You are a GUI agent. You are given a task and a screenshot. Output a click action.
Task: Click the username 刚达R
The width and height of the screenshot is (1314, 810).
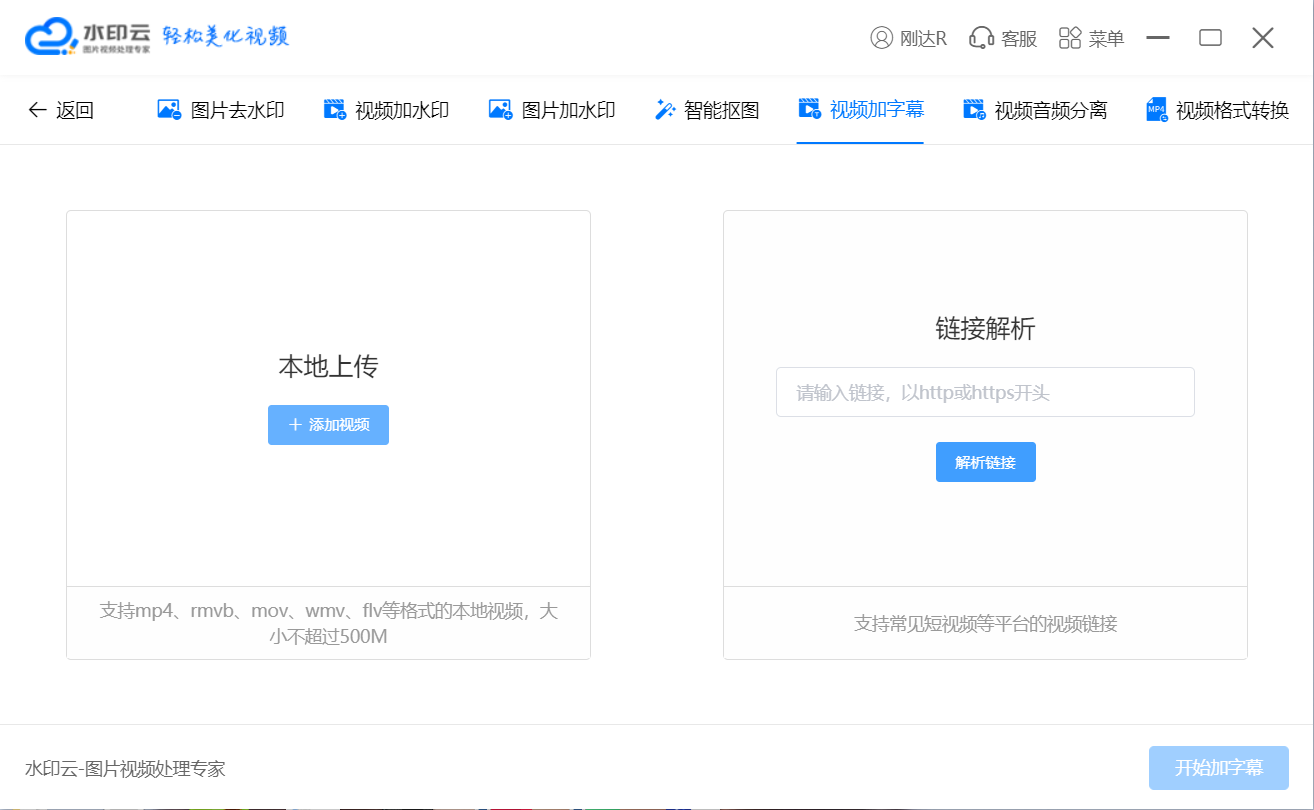[x=923, y=38]
